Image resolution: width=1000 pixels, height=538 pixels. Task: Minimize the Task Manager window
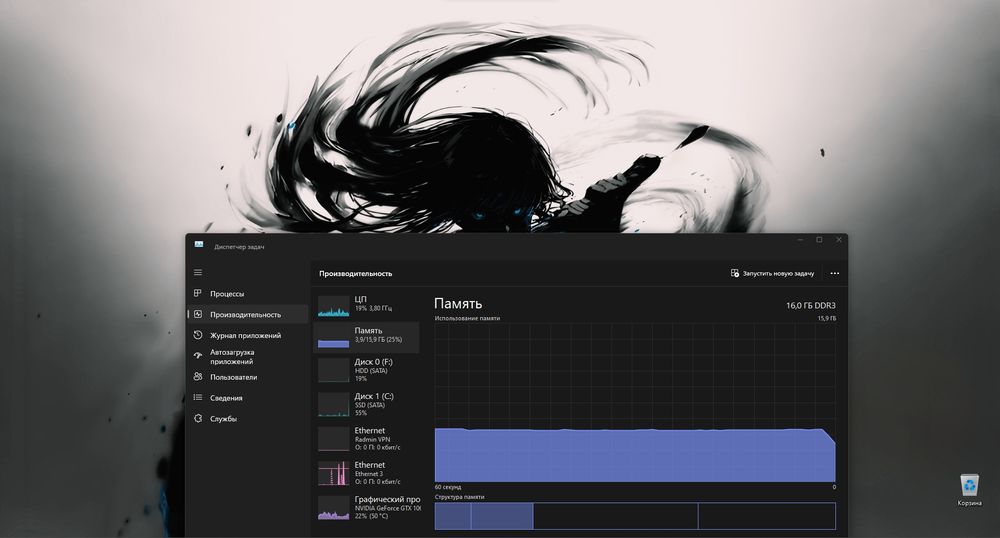[x=800, y=240]
